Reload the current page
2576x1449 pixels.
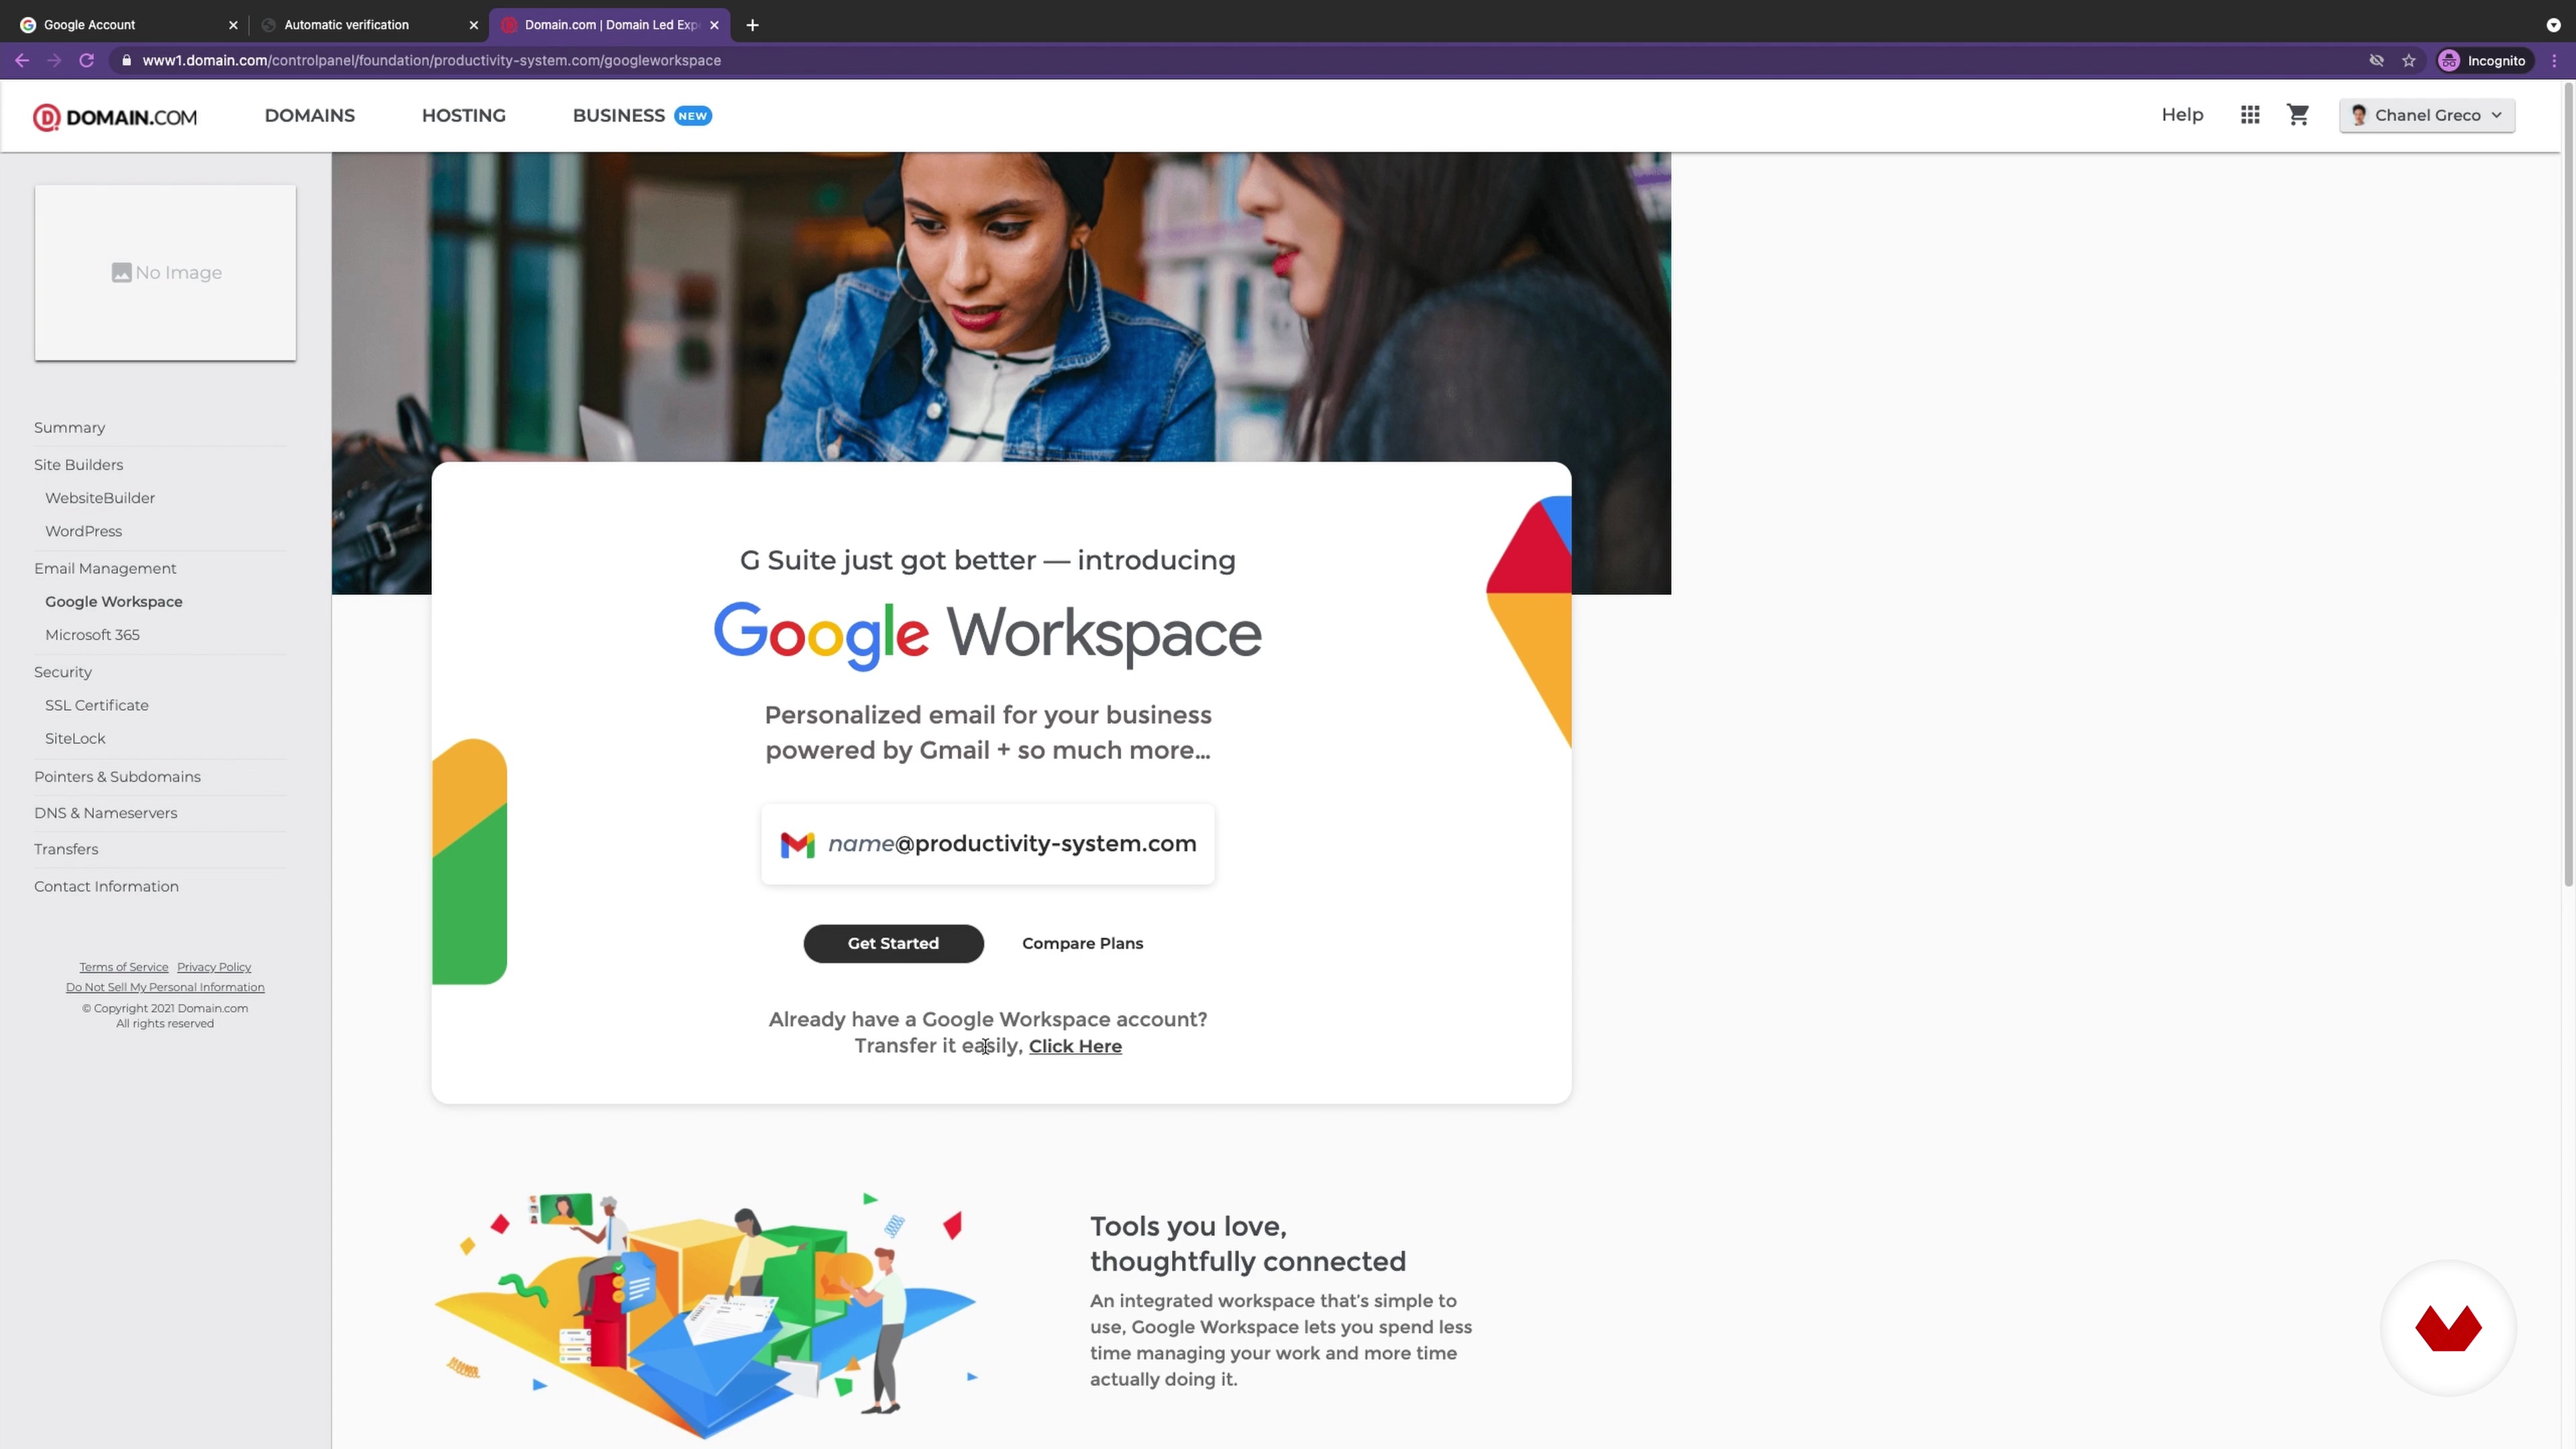87,61
